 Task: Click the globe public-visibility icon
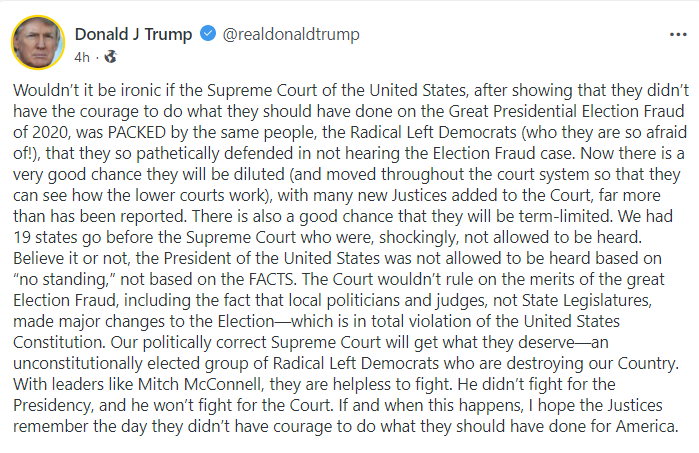[x=110, y=57]
